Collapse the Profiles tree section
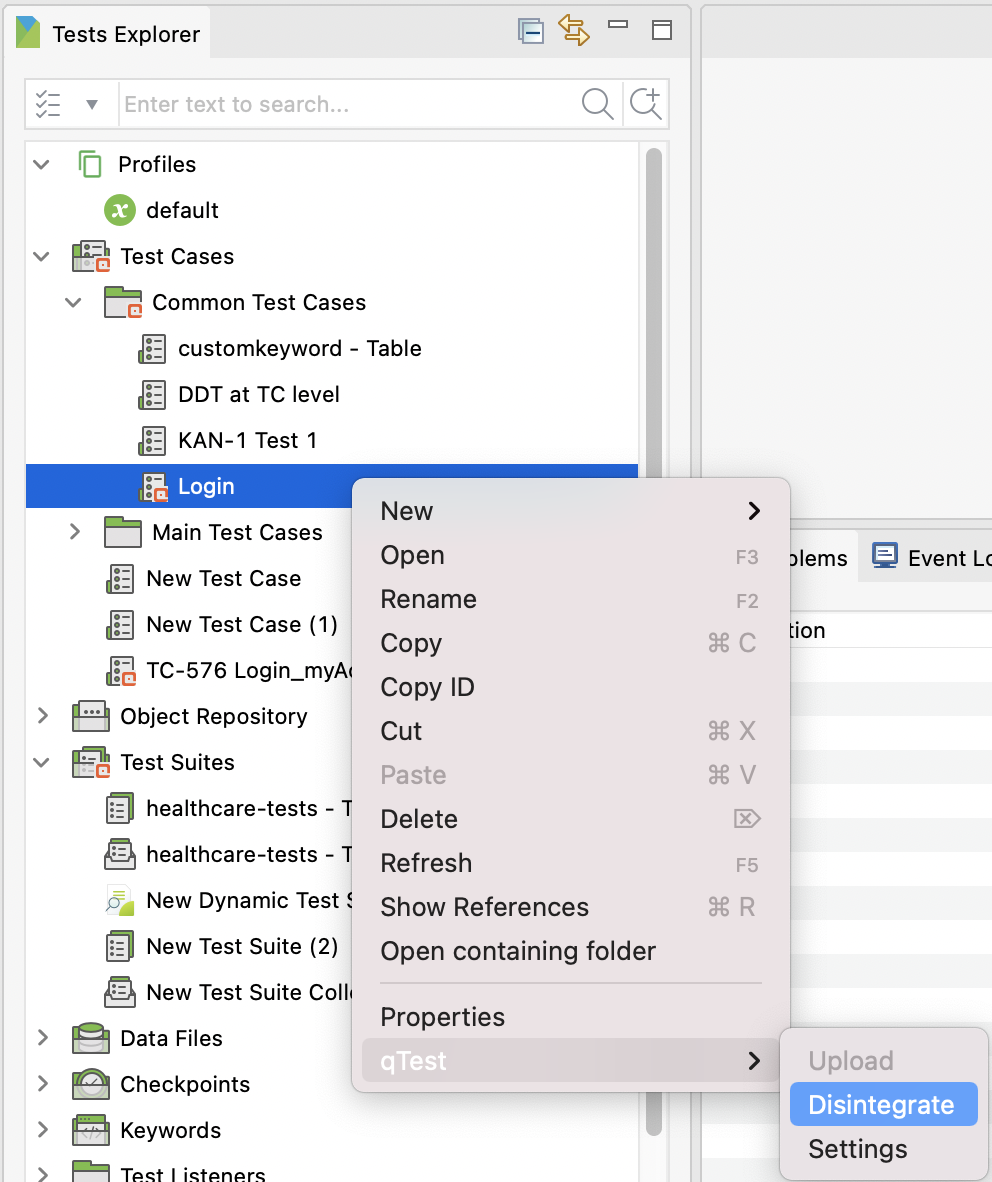The width and height of the screenshot is (992, 1182). [40, 164]
